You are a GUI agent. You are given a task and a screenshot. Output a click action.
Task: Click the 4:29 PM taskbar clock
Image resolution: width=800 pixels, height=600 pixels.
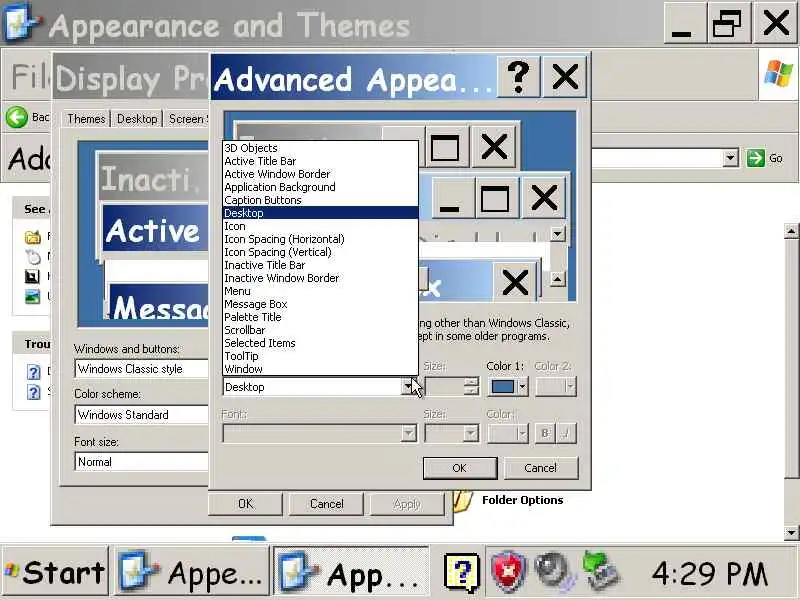pos(710,573)
